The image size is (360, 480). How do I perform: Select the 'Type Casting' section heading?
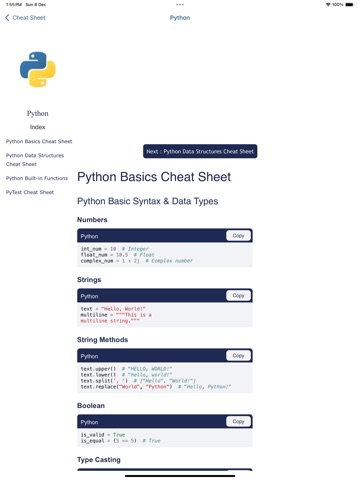click(x=99, y=460)
